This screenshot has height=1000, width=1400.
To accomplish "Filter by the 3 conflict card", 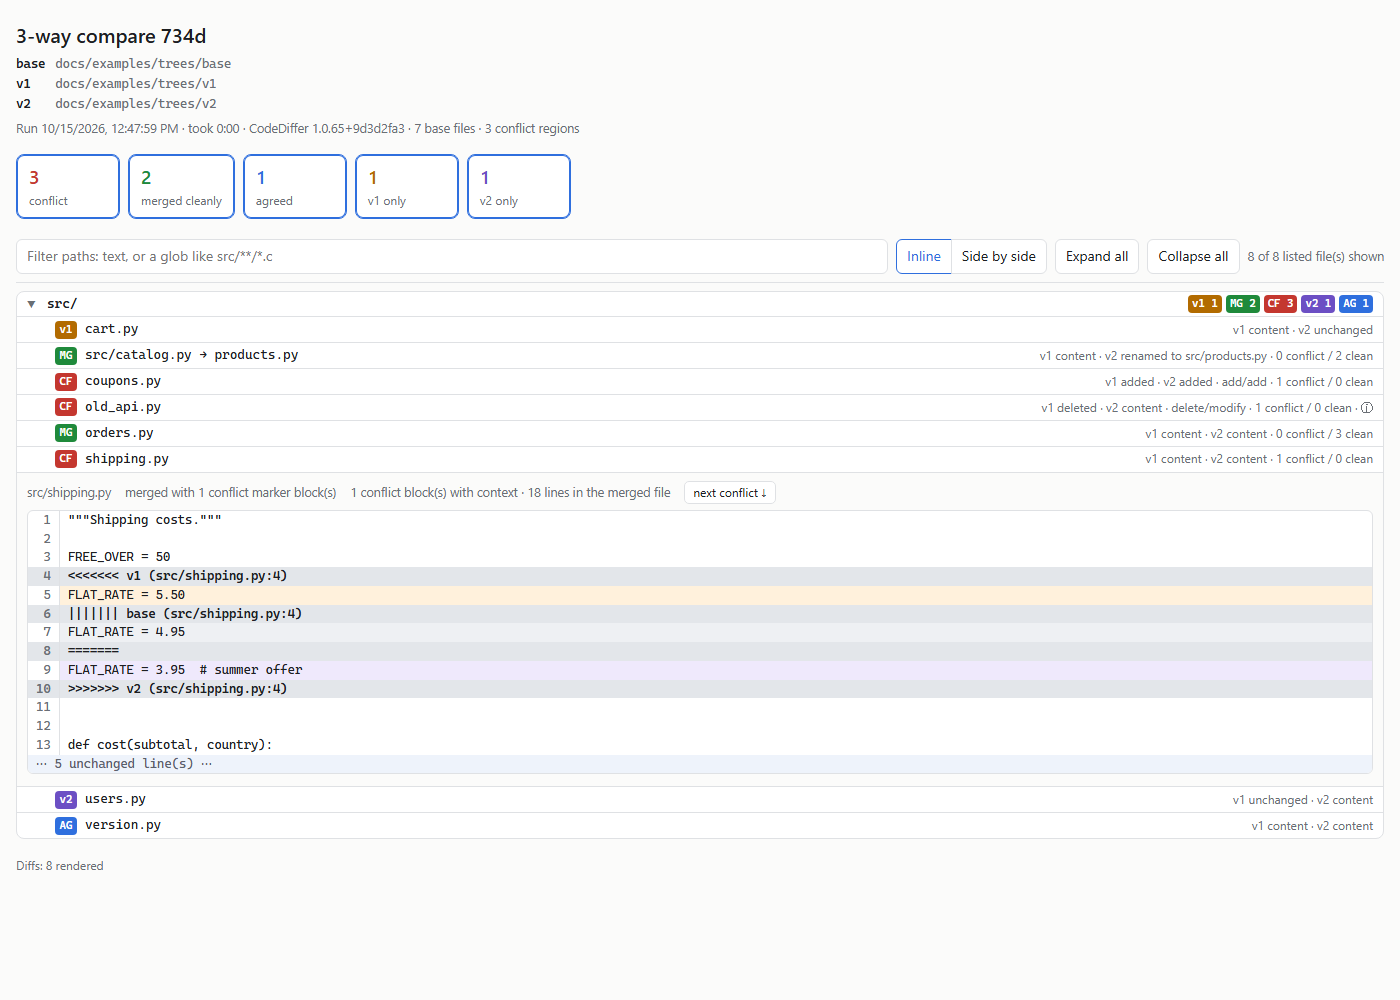I will click(x=68, y=186).
